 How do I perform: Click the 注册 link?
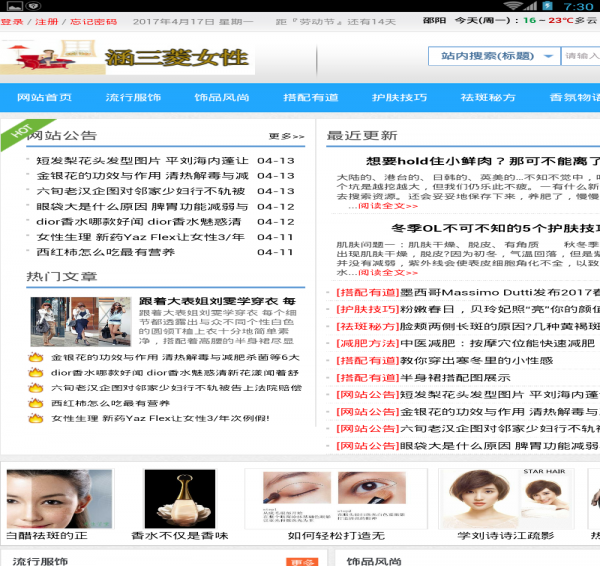tap(47, 22)
